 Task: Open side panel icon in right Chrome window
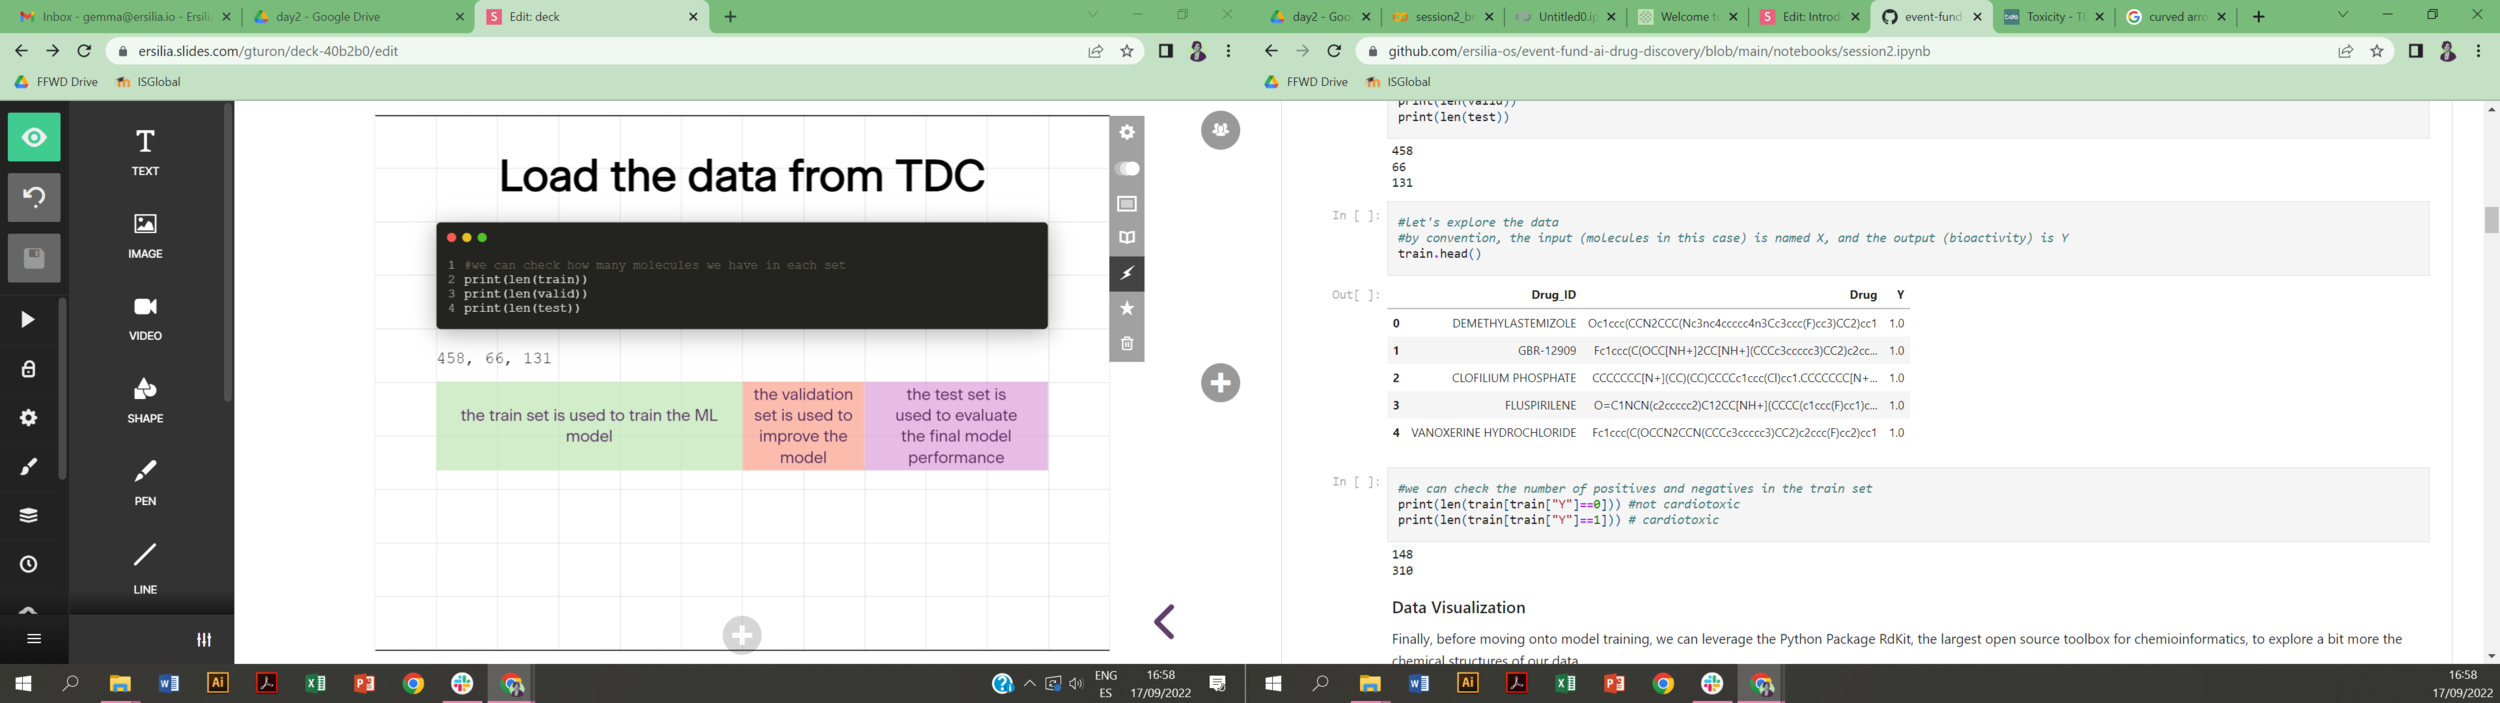tap(2415, 51)
